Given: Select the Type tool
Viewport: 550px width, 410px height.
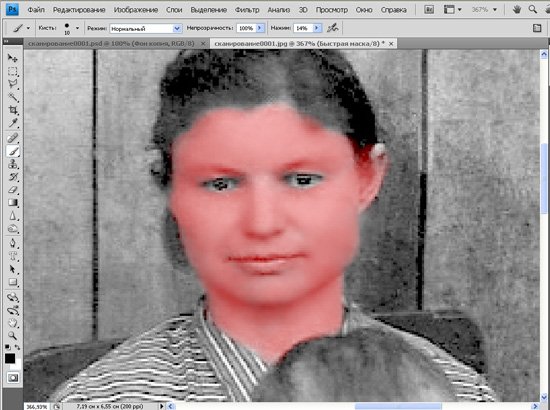Looking at the screenshot, I should (x=13, y=256).
